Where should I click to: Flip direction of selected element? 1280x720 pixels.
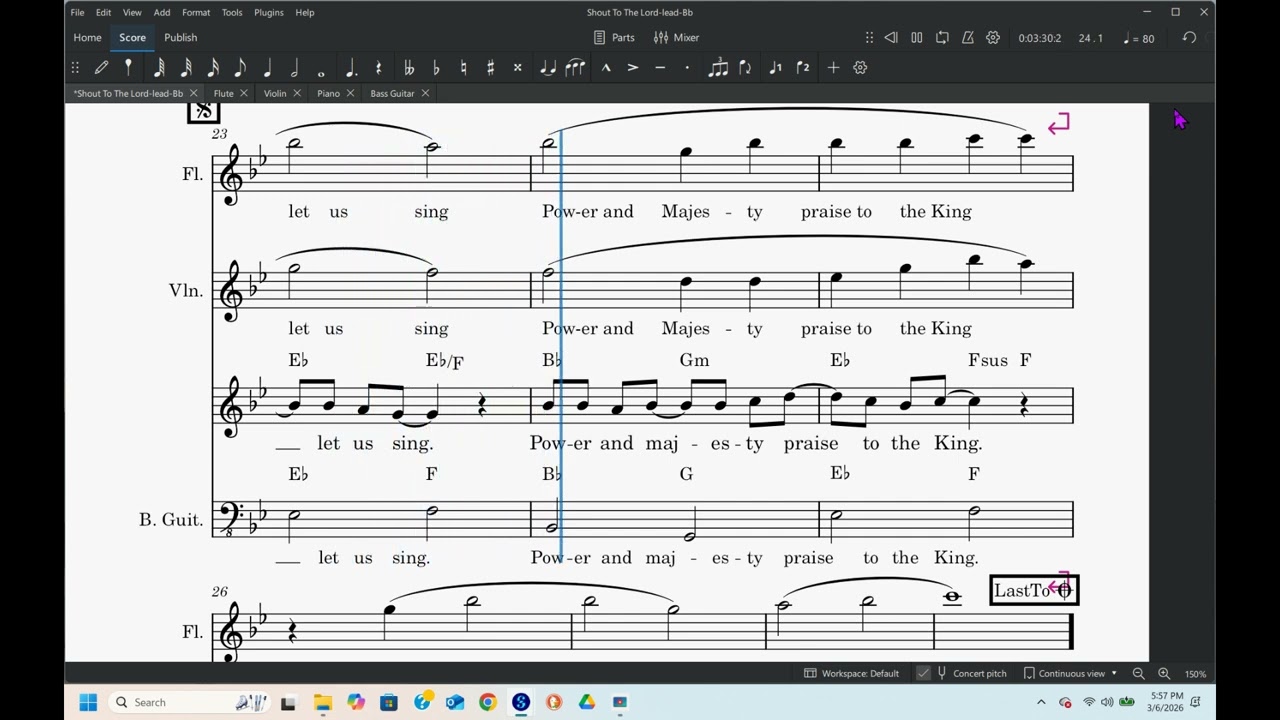pyautogui.click(x=745, y=67)
